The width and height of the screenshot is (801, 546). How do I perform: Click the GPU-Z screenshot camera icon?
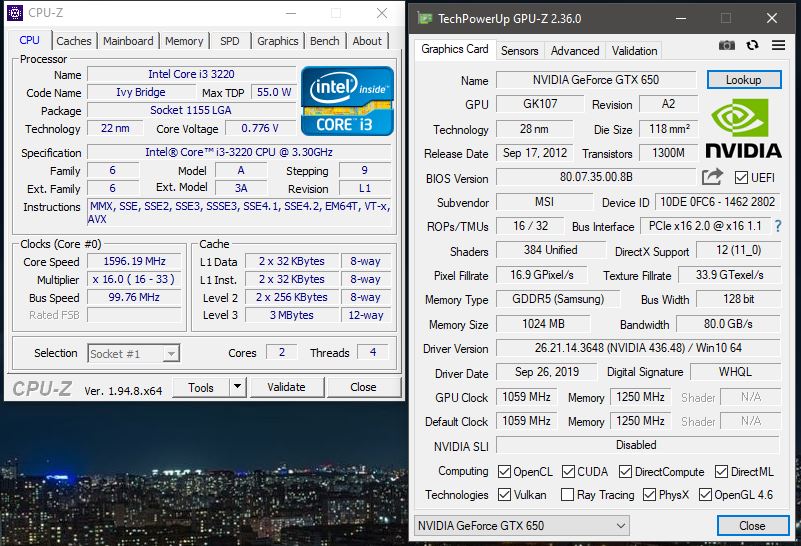pos(726,45)
